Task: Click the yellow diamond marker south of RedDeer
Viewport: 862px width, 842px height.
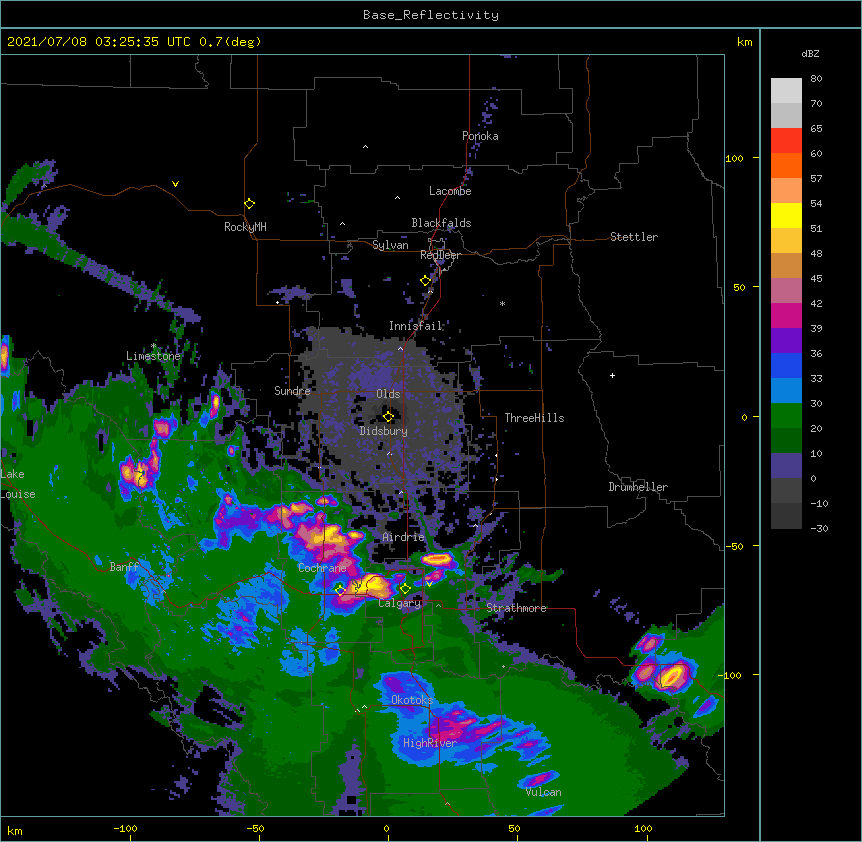Action: click(426, 281)
